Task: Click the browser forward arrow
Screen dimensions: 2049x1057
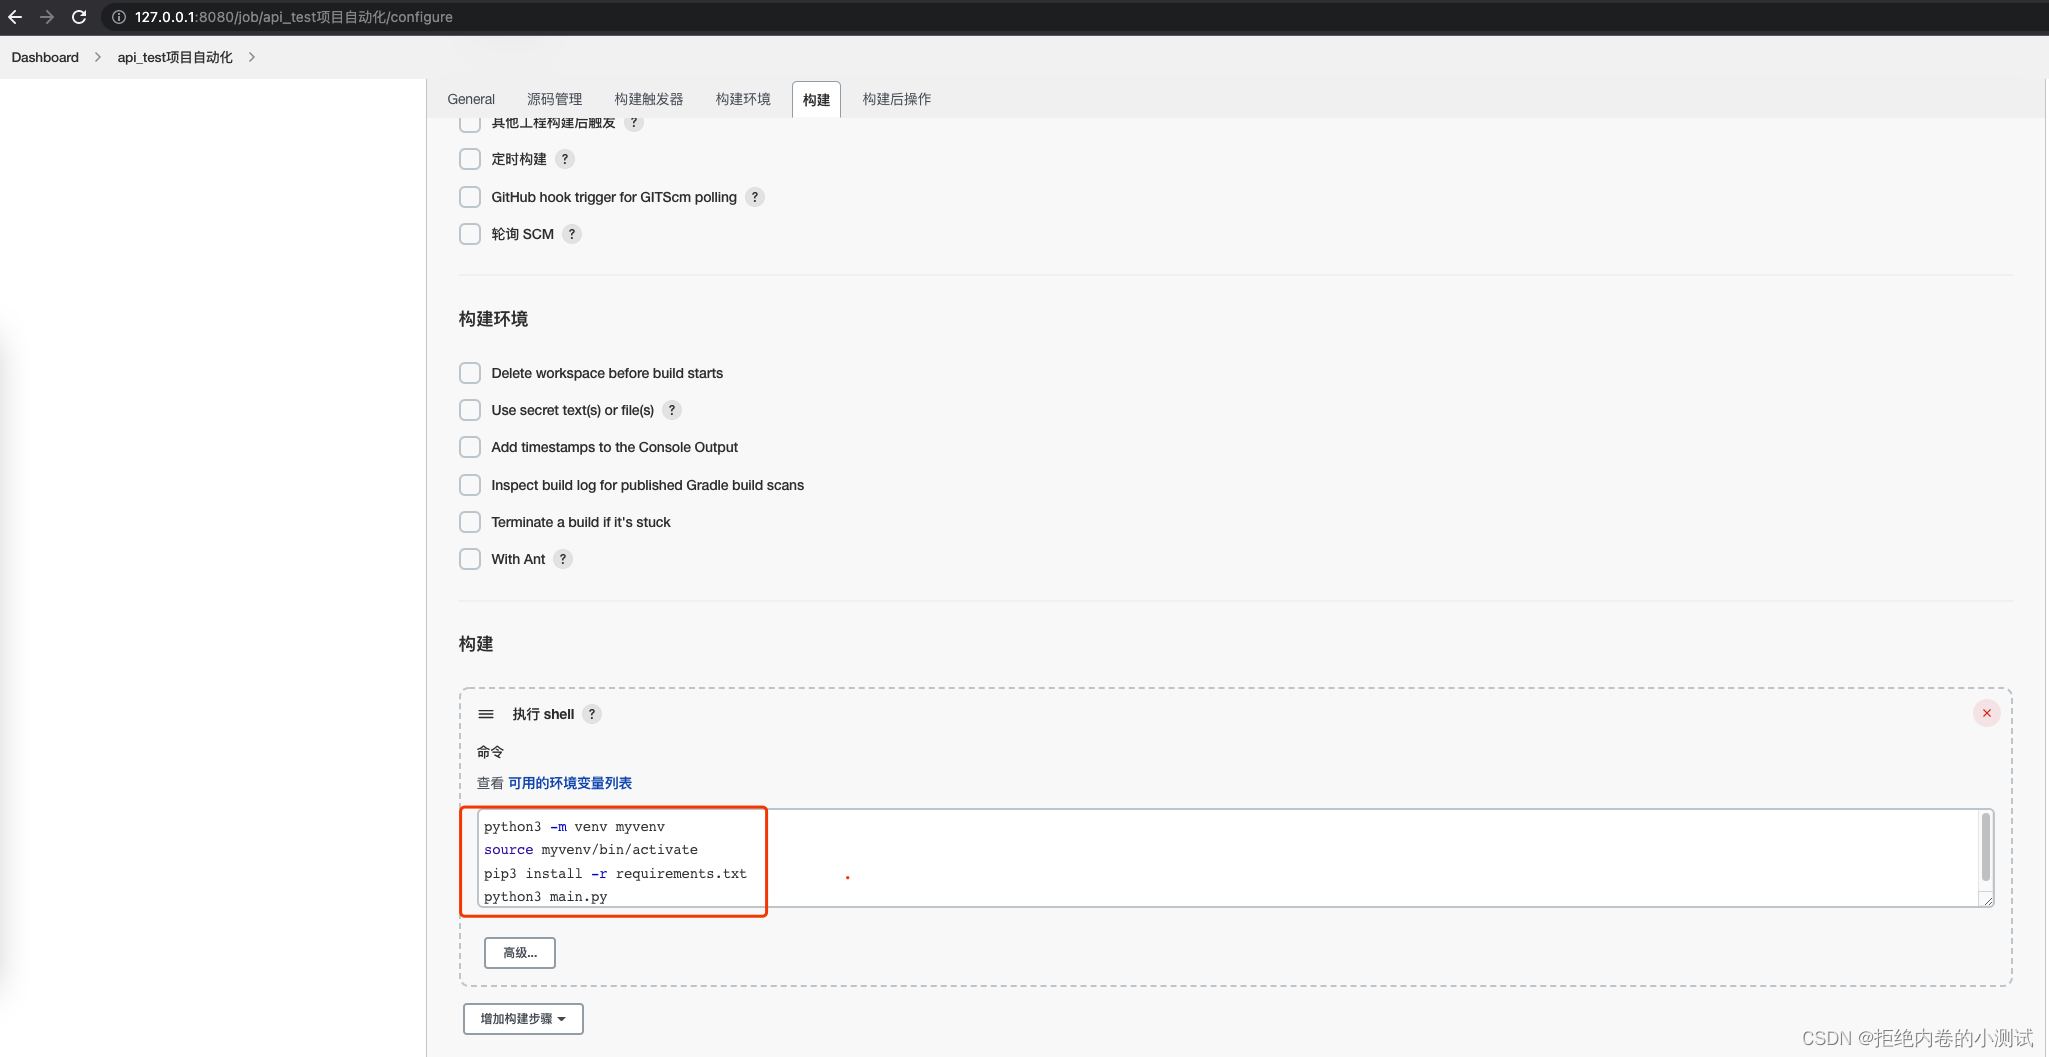Action: click(47, 17)
